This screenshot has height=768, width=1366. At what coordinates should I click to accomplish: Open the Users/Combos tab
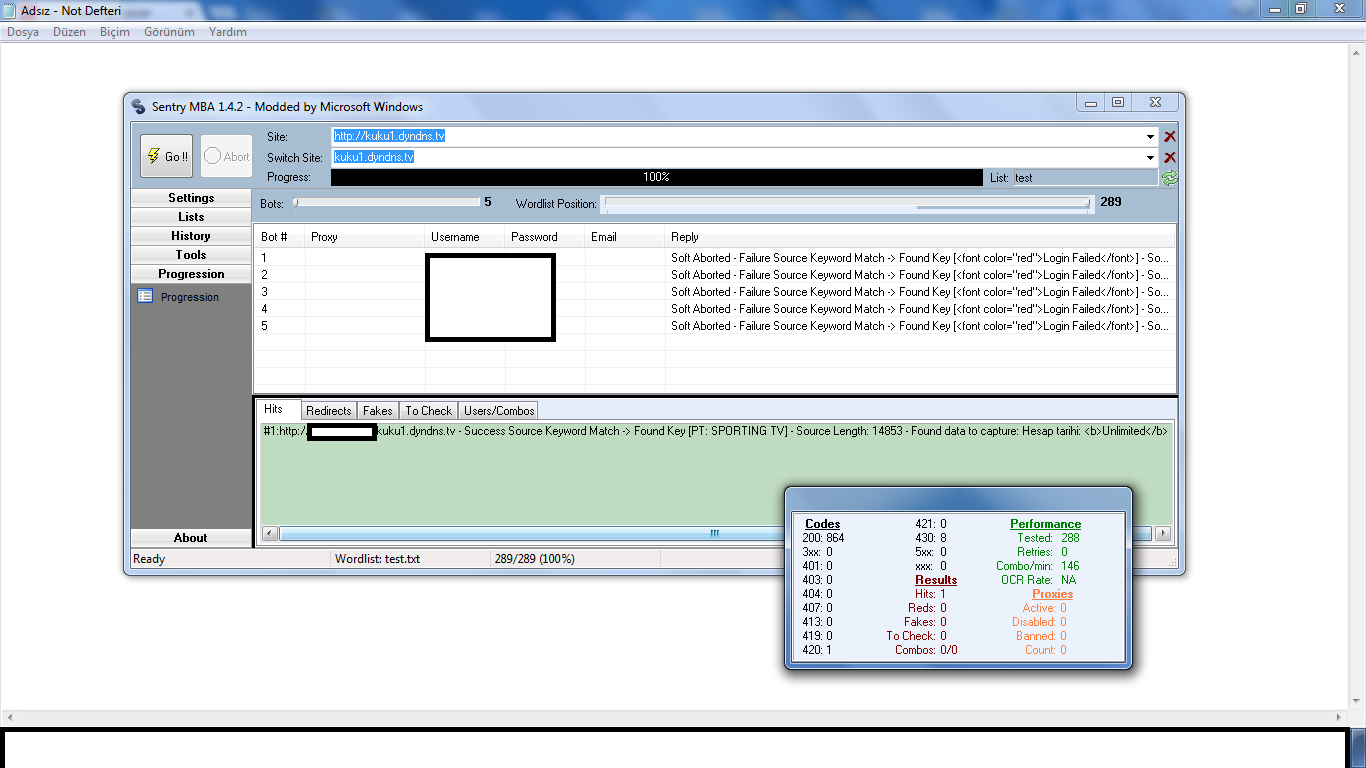[499, 411]
